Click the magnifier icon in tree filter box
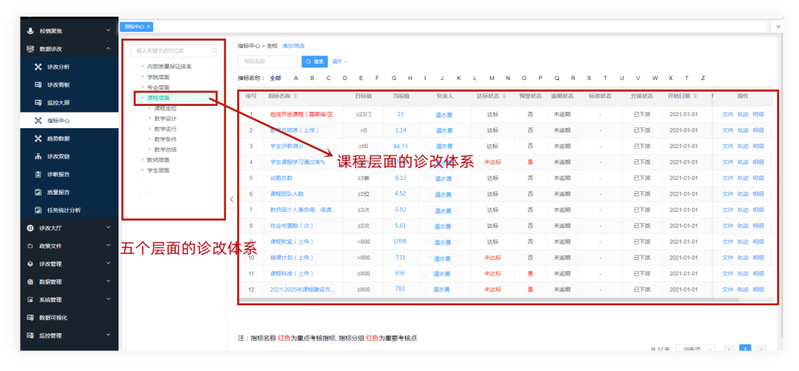This screenshot has height=371, width=799. (x=215, y=50)
